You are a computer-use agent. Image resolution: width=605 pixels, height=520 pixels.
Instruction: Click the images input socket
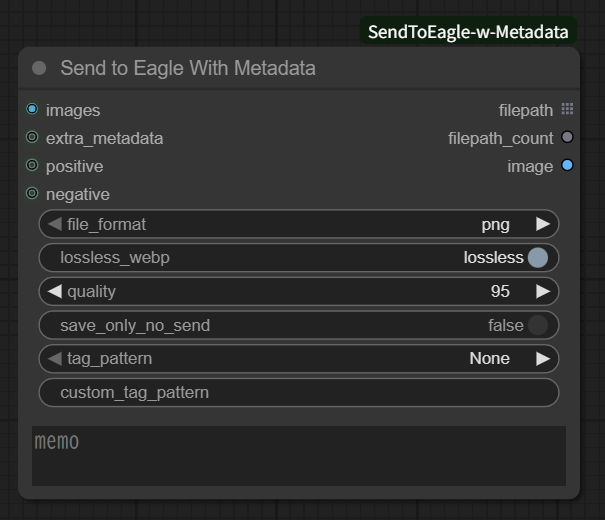coord(32,109)
